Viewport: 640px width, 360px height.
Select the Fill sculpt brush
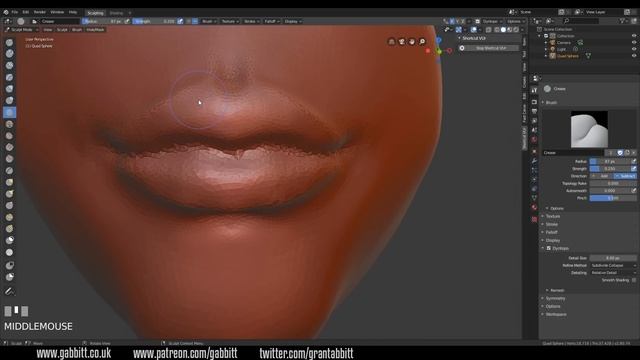(9, 147)
